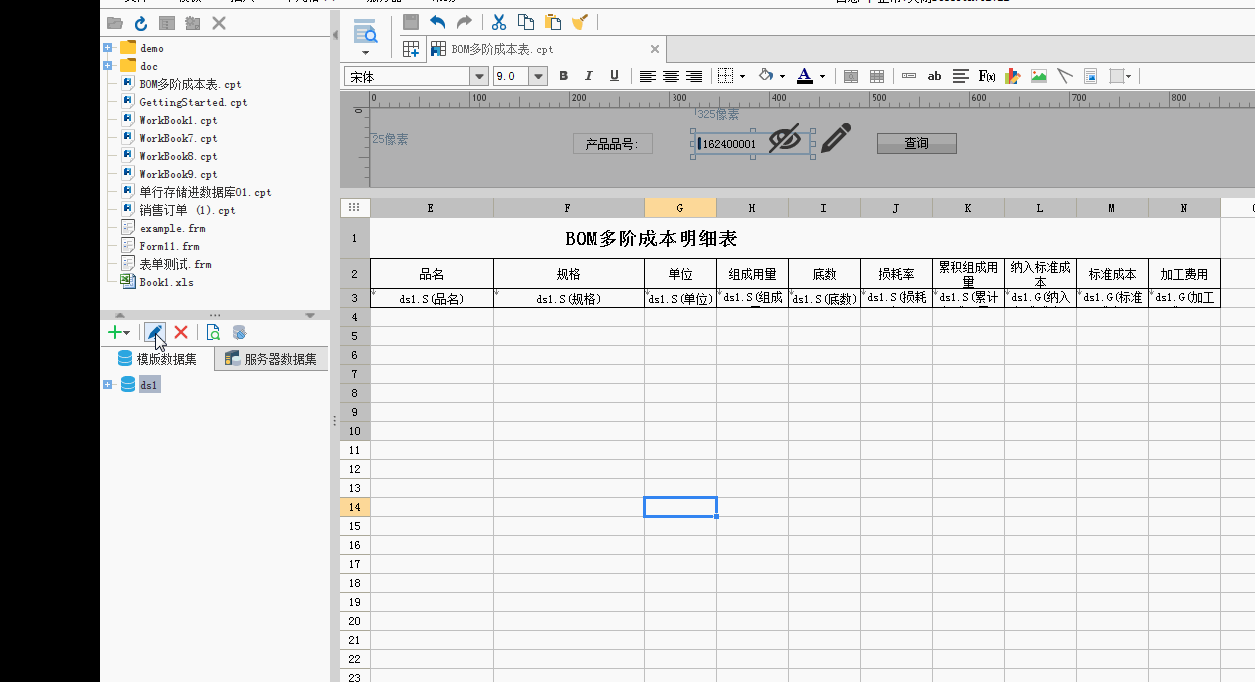Screen dimensions: 1255x682
Task: Click the widget edit pencil on canvas
Action: (x=836, y=137)
